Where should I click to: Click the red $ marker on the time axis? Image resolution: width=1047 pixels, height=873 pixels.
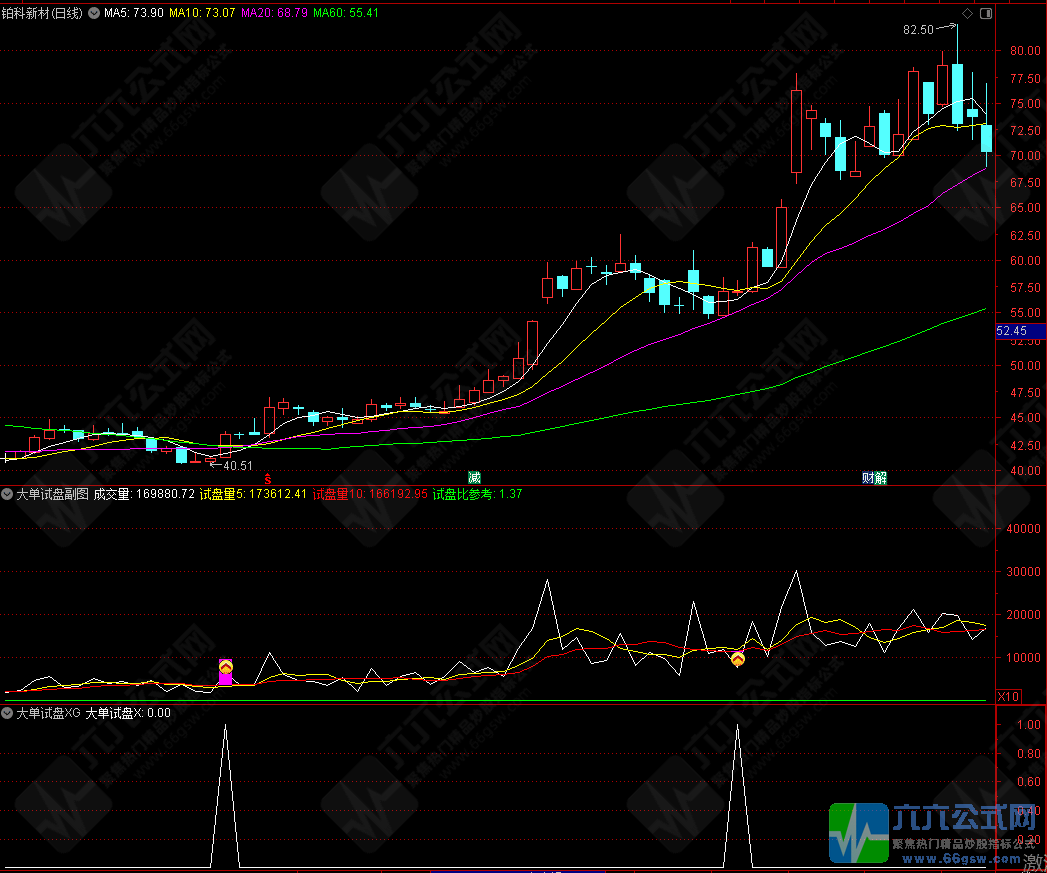[x=267, y=478]
